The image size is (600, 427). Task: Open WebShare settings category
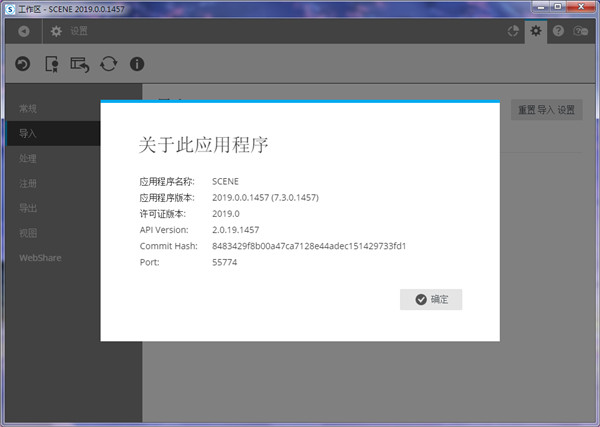click(41, 258)
